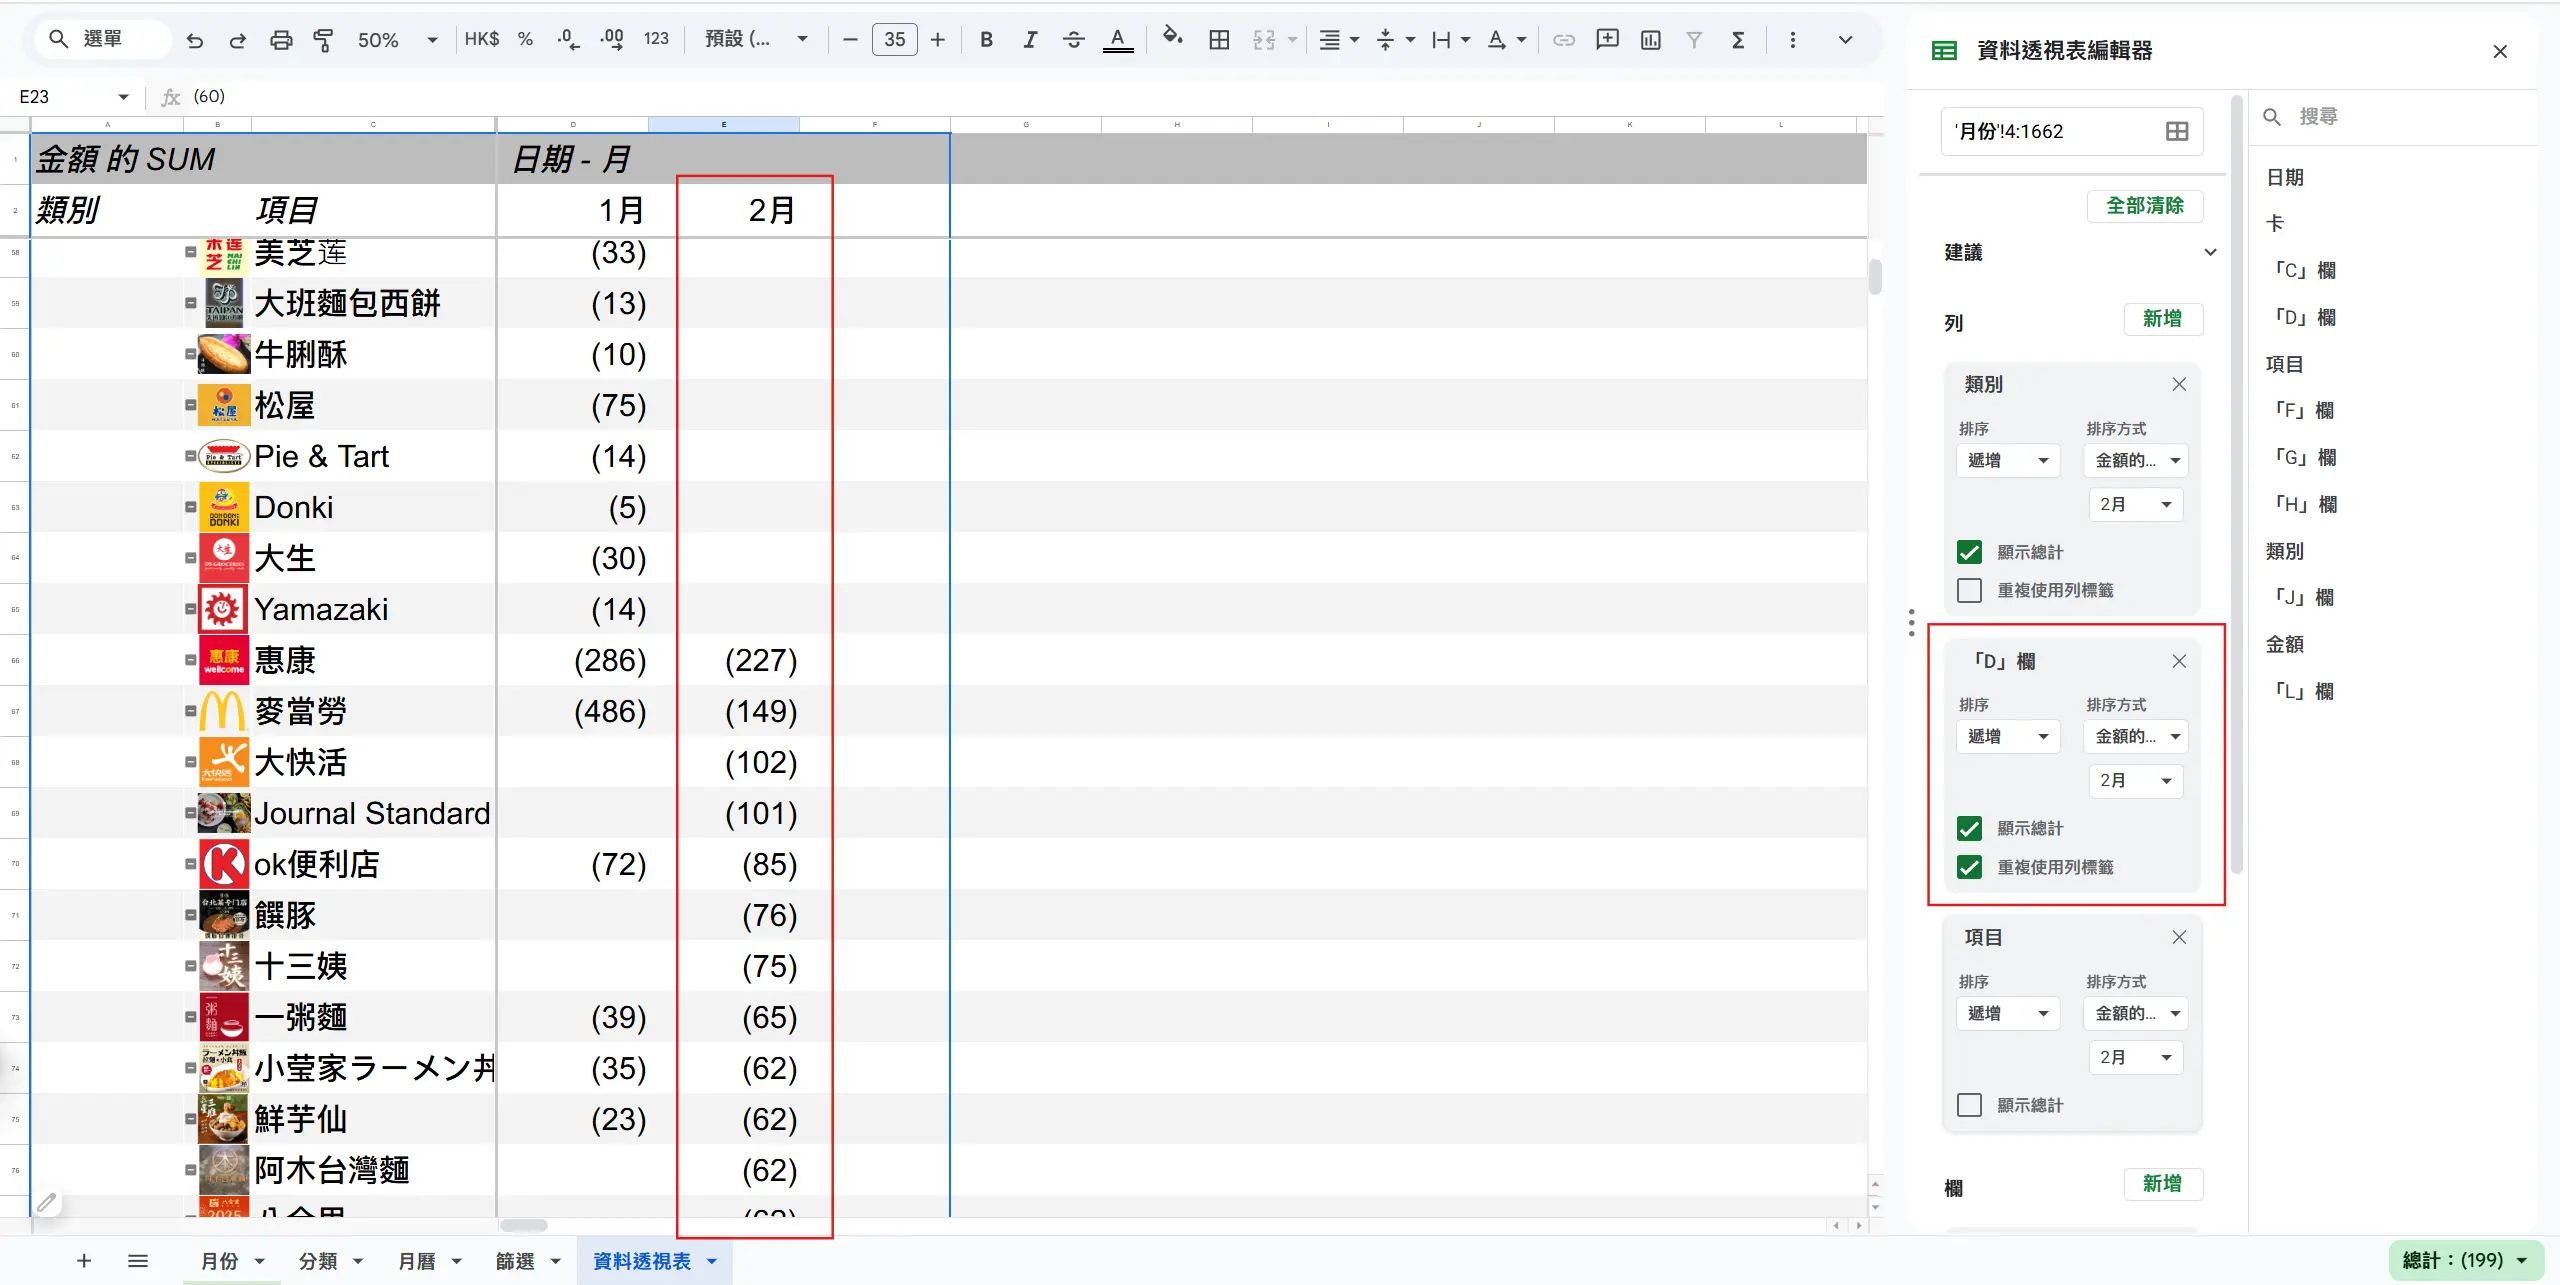Open vertical align options

click(1395, 40)
